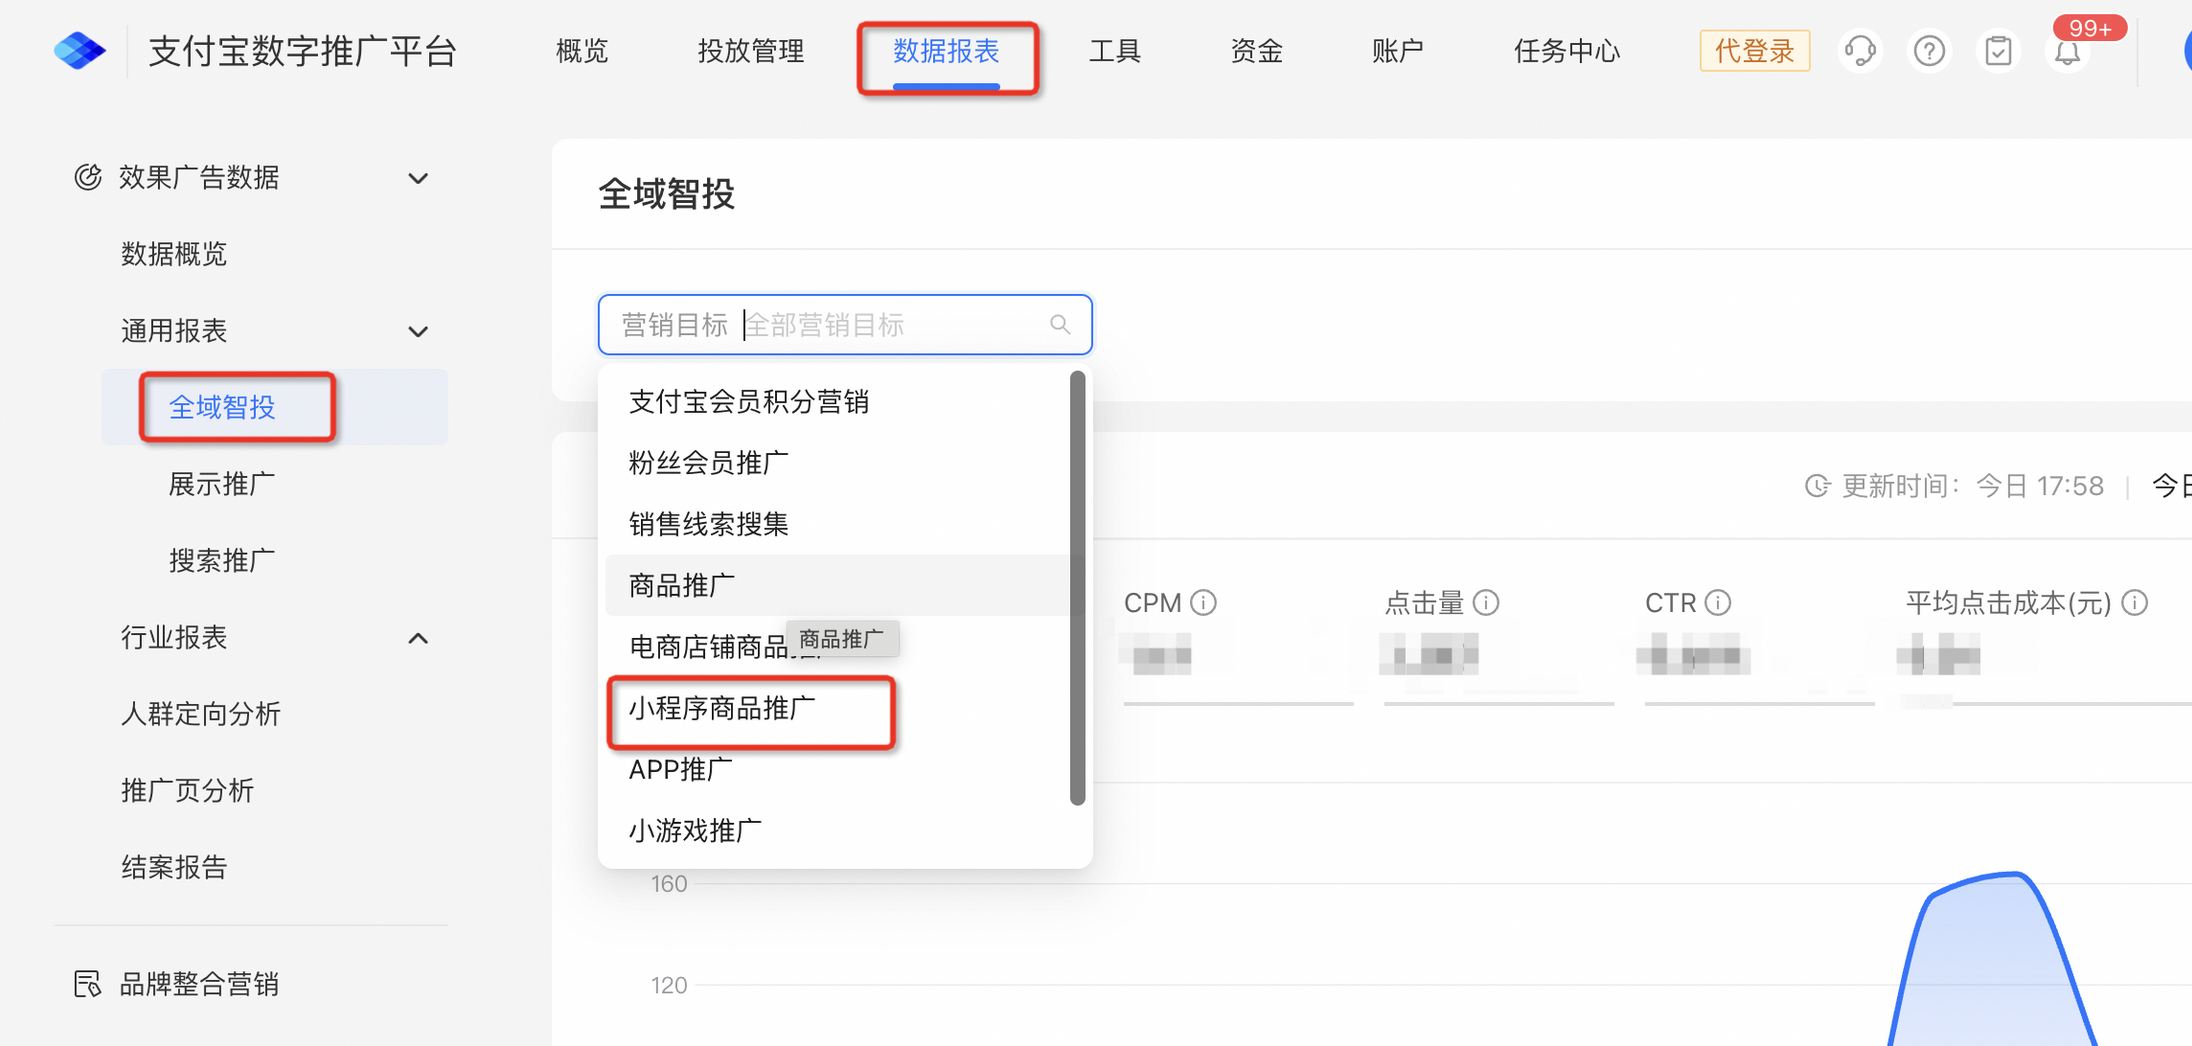This screenshot has width=2192, height=1046.
Task: Switch to the 投放管理 tab
Action: (x=750, y=50)
